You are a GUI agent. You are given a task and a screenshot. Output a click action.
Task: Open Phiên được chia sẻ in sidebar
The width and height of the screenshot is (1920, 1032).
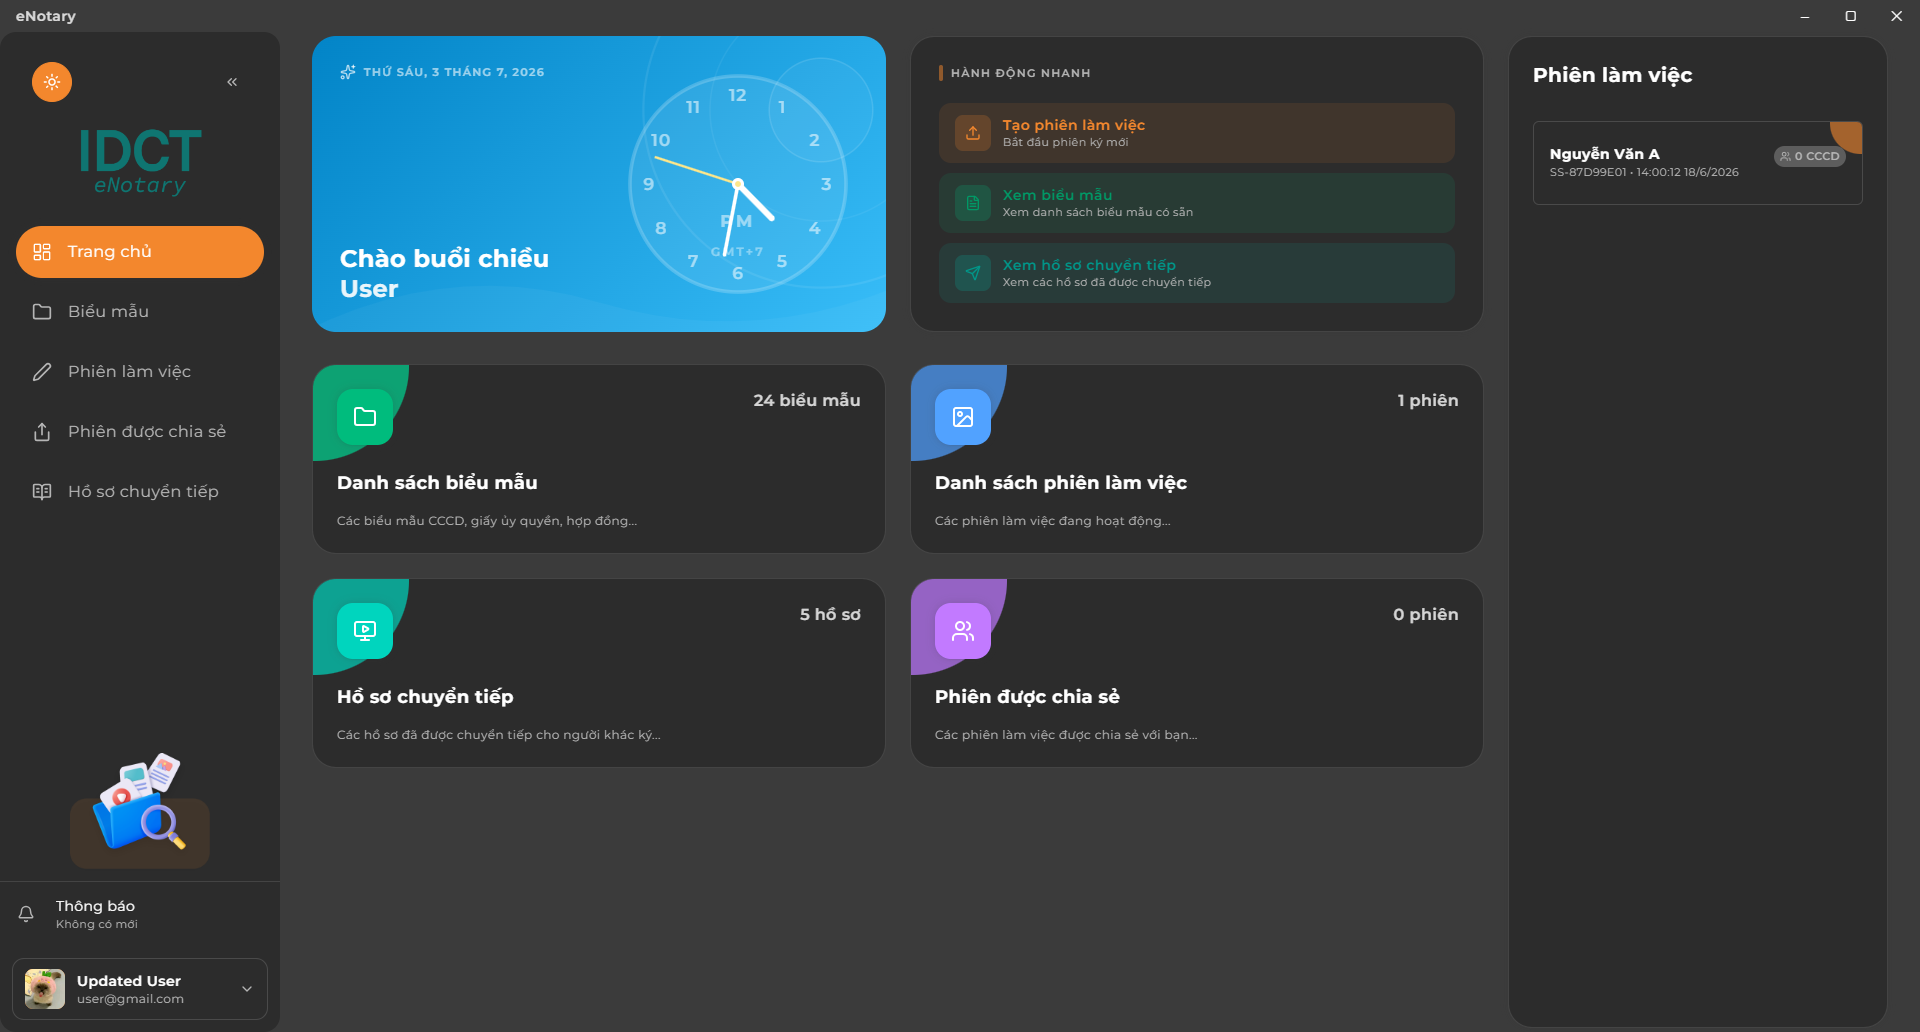pos(140,432)
